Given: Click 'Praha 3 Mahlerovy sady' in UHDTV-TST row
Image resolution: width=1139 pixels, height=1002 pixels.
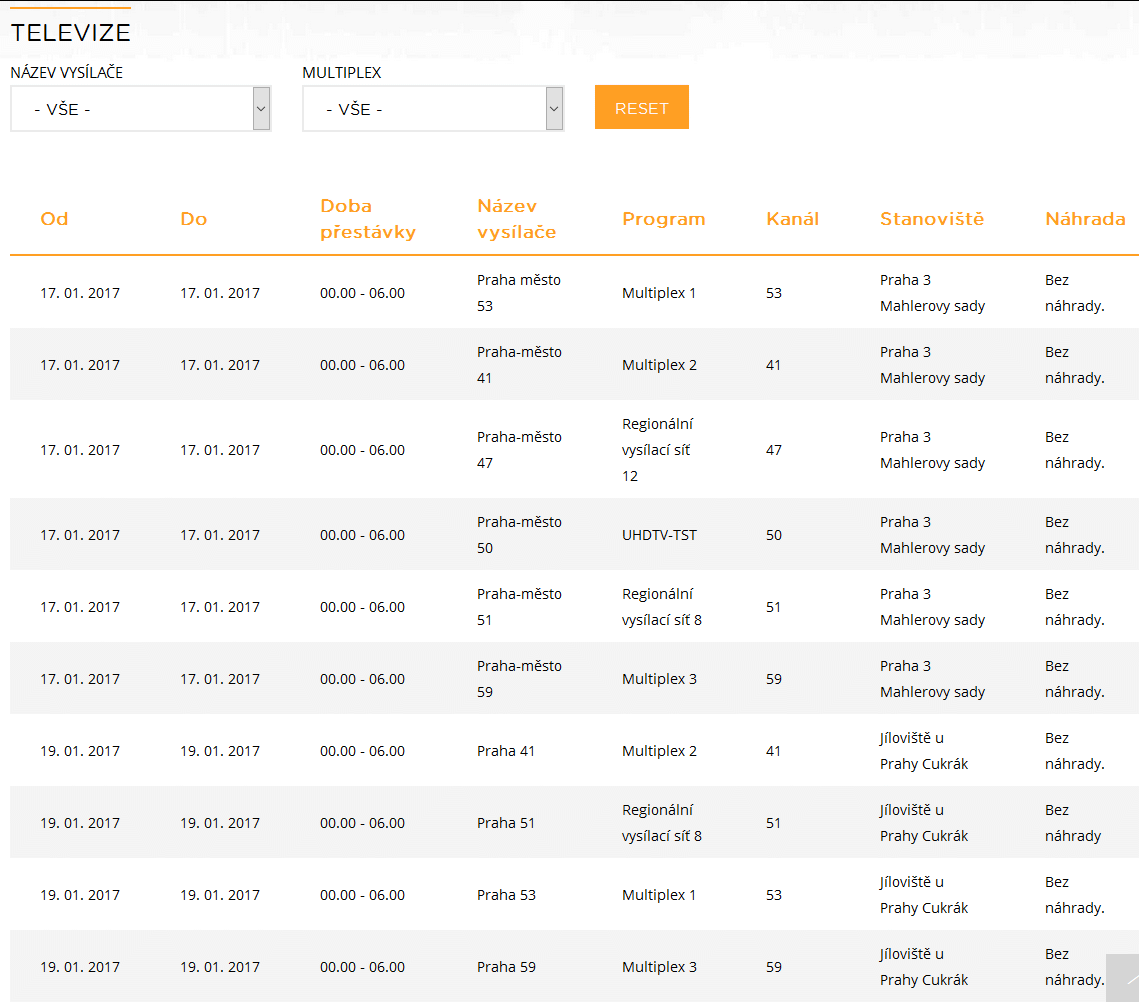Looking at the screenshot, I should coord(932,535).
